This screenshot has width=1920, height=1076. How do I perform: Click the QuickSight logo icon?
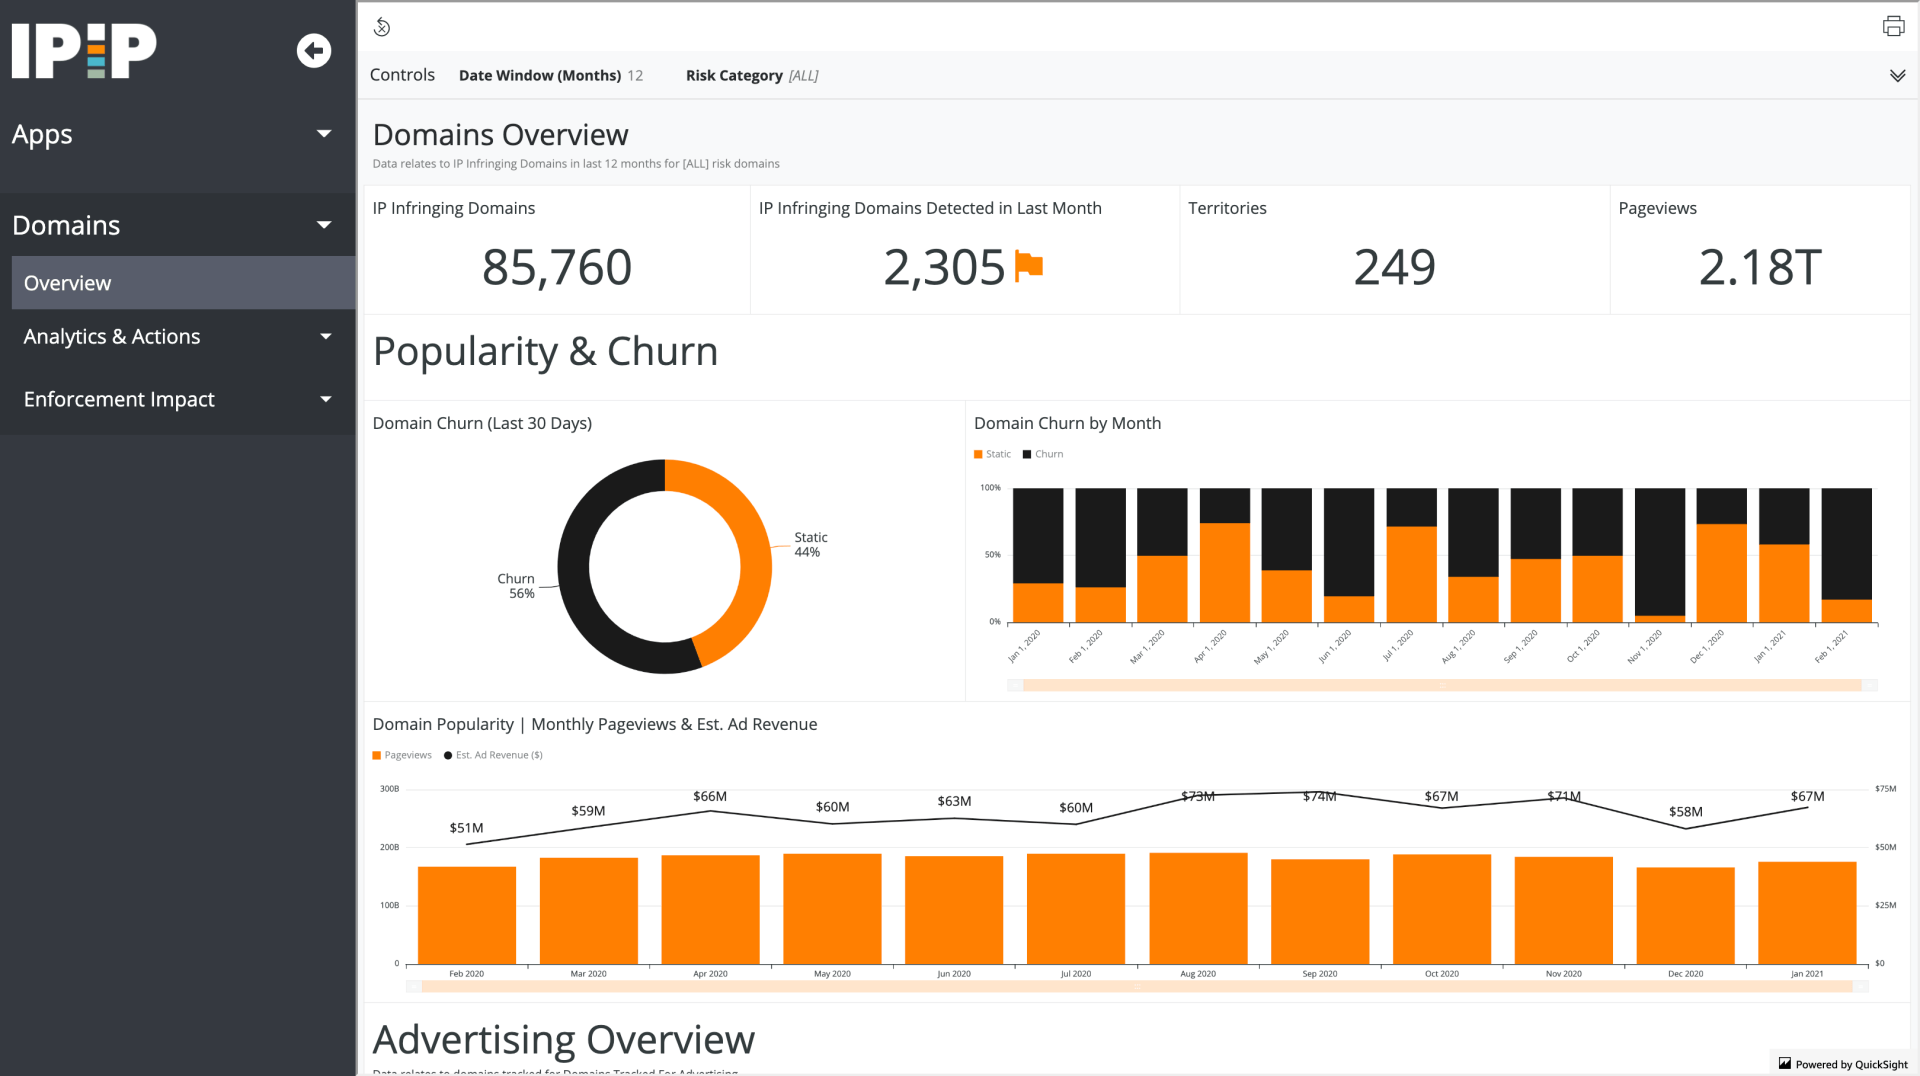[x=1785, y=1064]
